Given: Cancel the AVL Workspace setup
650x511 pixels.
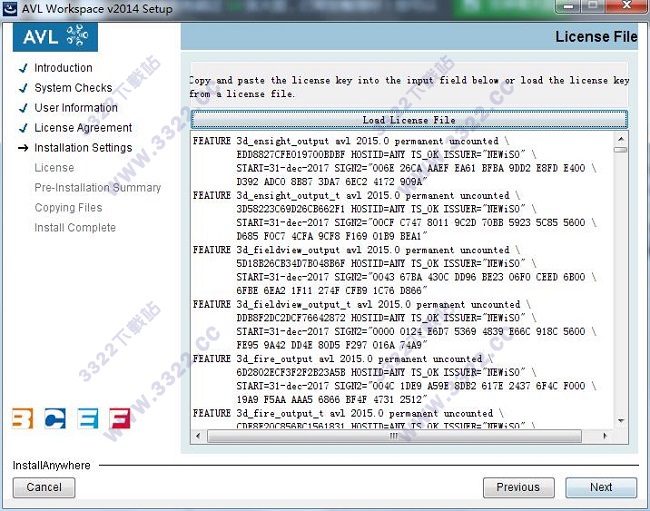Looking at the screenshot, I should point(44,487).
